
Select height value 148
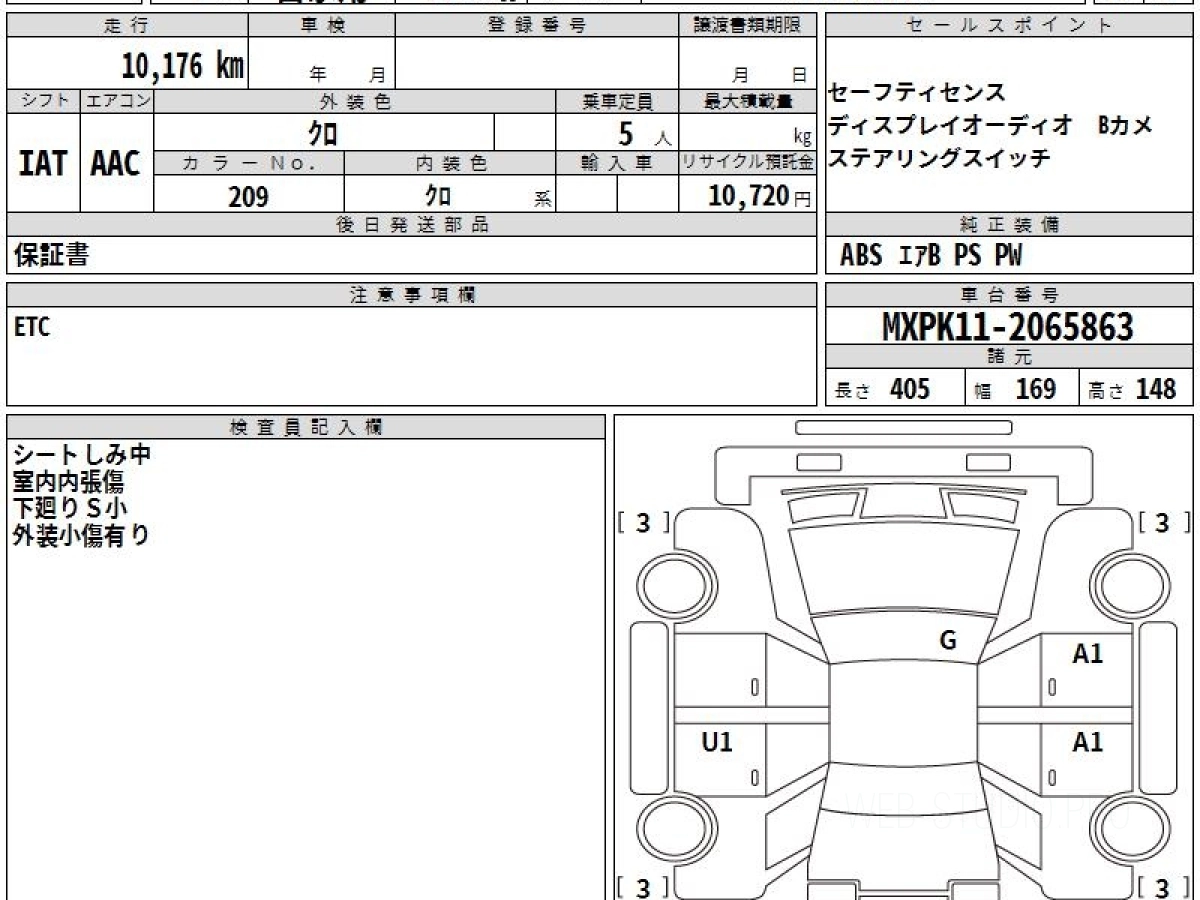(x=1156, y=389)
